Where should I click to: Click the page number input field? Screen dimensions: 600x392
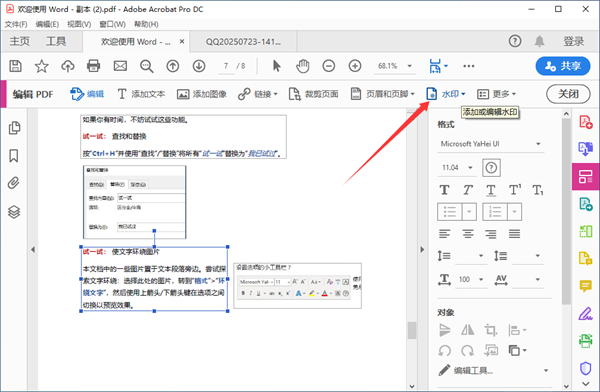tap(226, 66)
